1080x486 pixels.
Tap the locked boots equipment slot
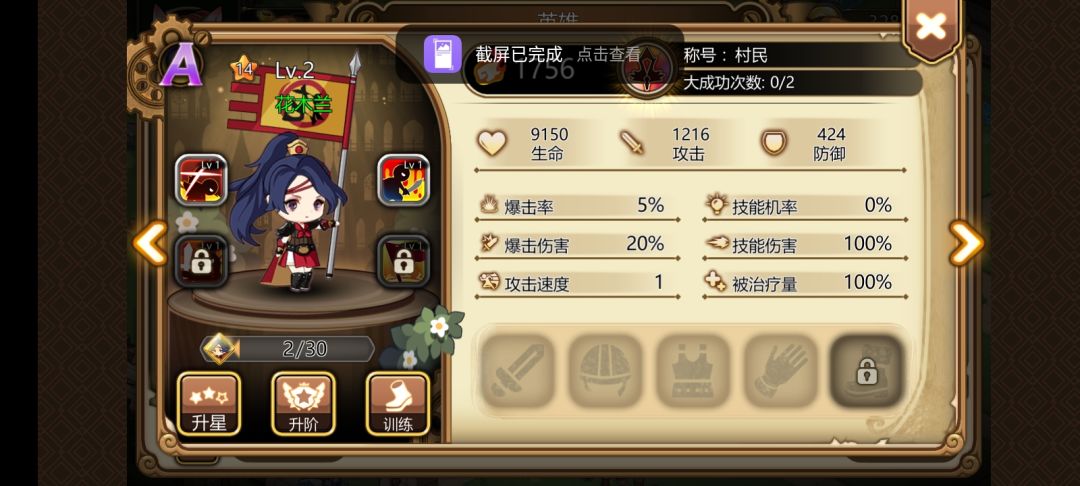click(866, 371)
